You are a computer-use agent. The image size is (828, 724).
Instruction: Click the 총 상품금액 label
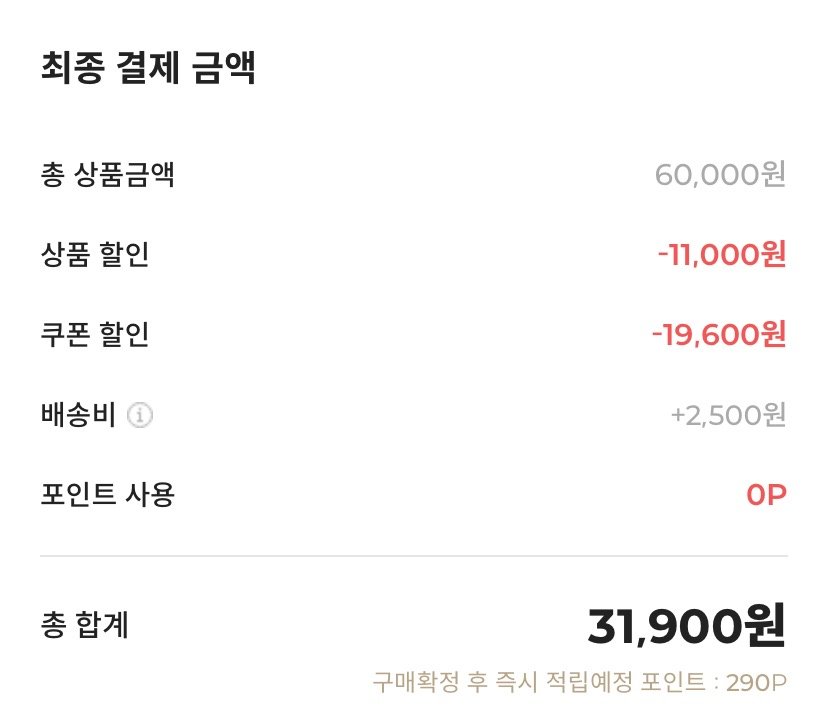[x=108, y=176]
